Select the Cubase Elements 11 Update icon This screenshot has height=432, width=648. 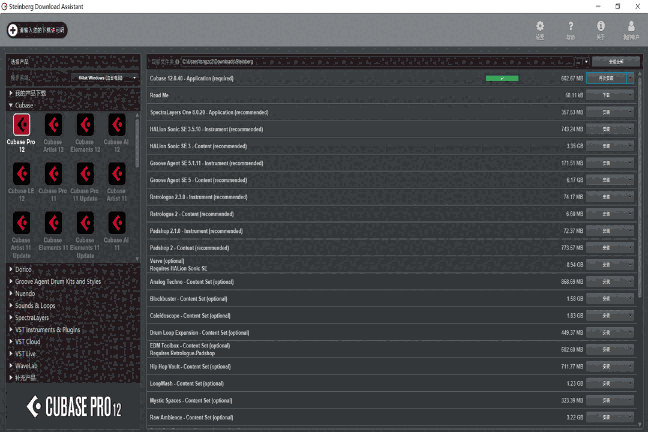pyautogui.click(x=85, y=223)
